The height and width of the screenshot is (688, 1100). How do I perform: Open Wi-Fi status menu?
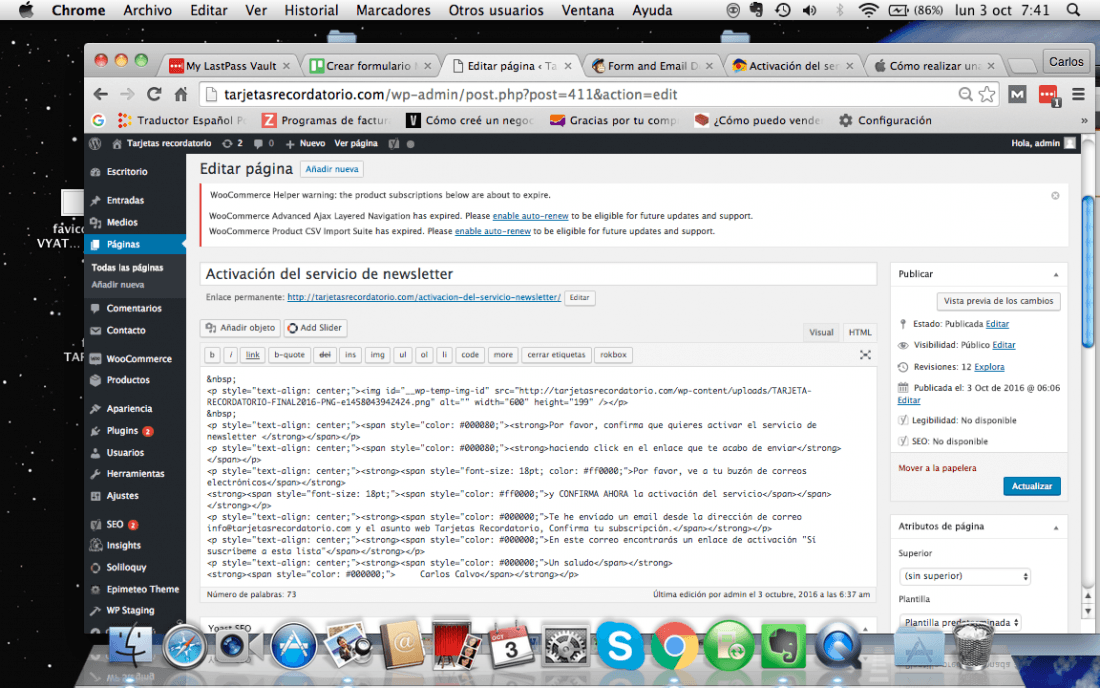[x=868, y=10]
